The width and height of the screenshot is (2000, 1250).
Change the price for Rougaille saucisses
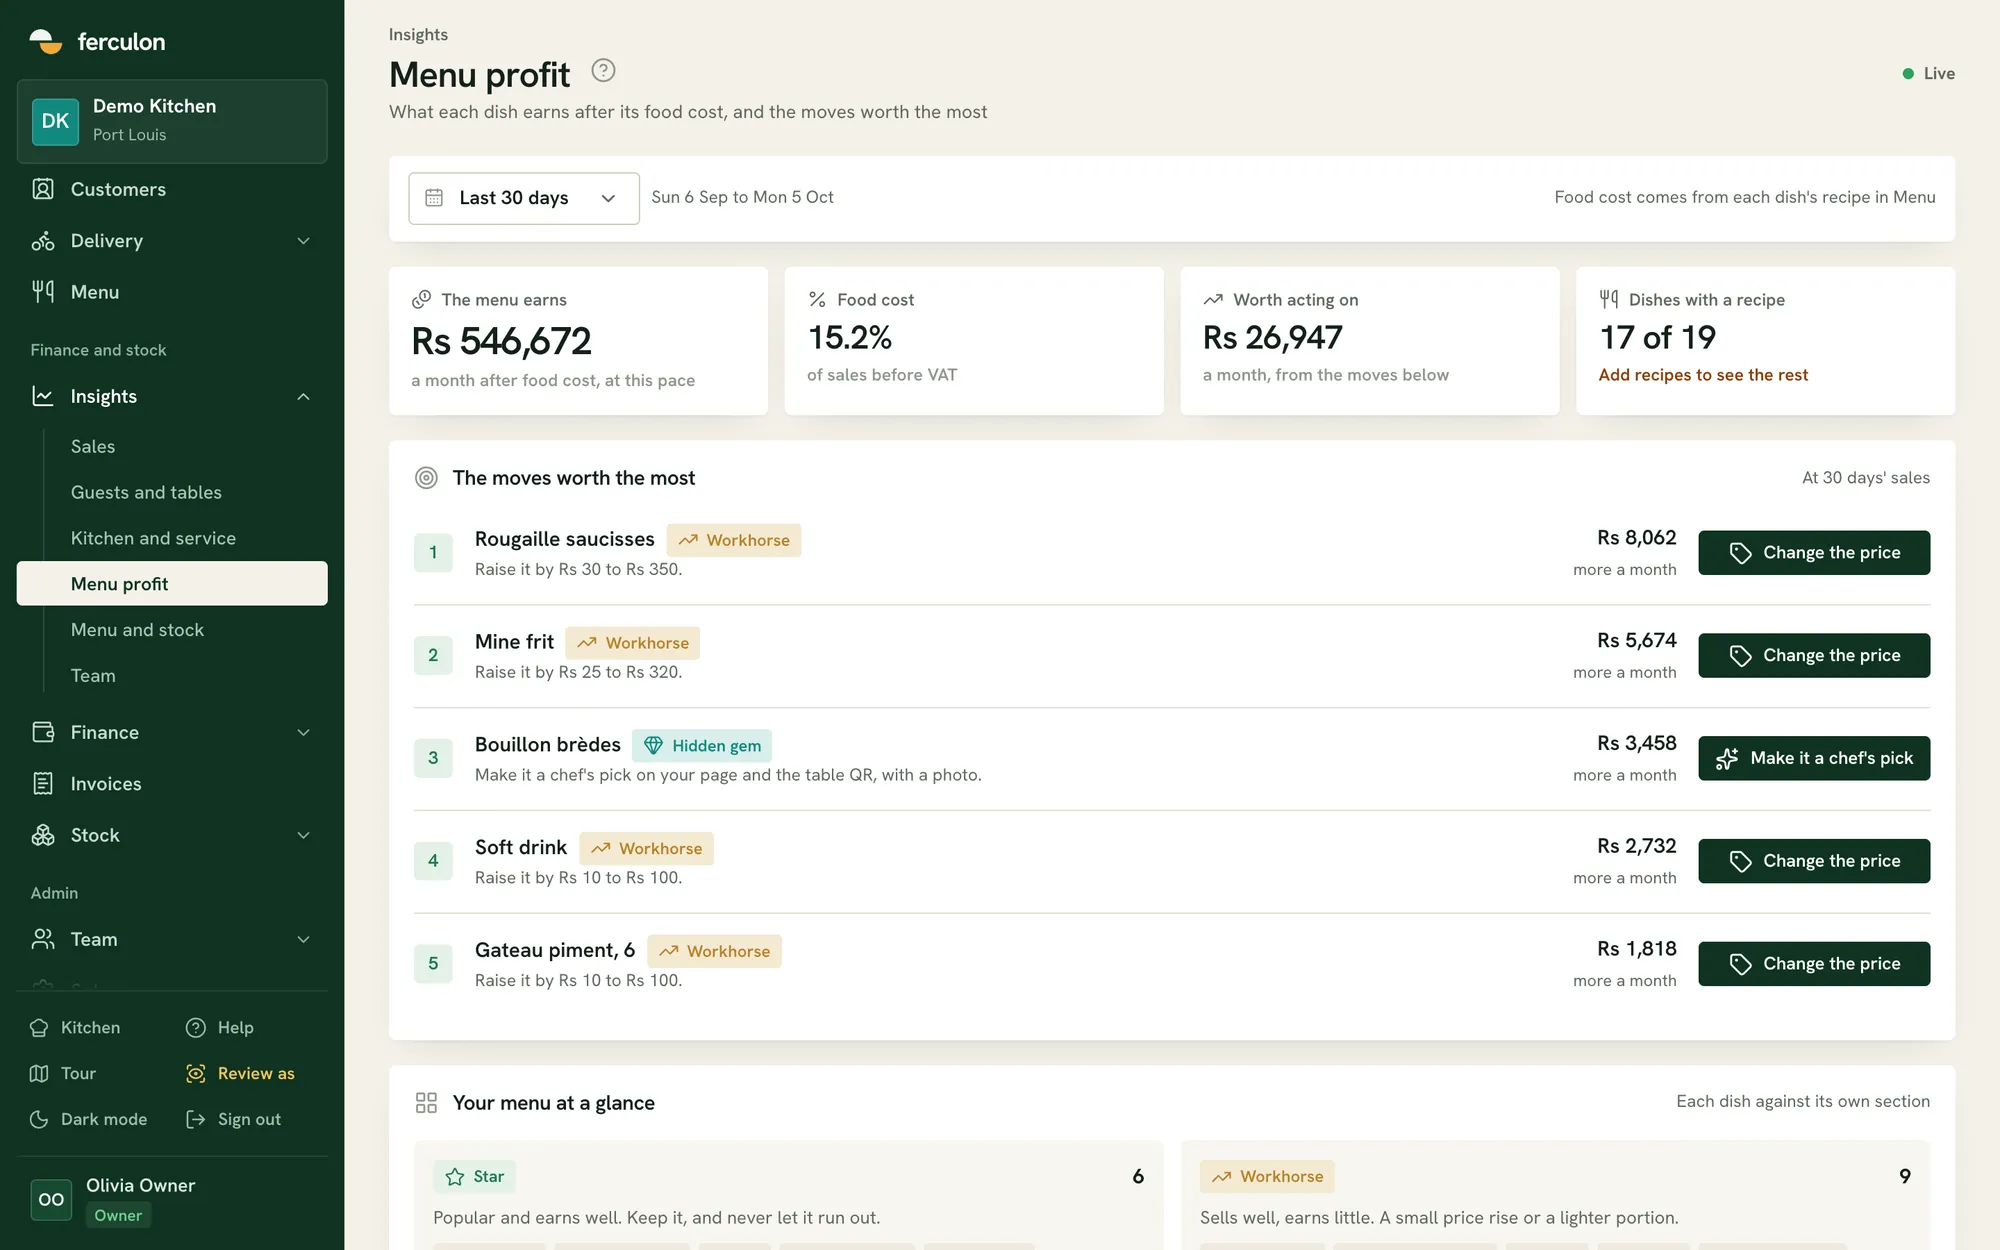click(1814, 553)
